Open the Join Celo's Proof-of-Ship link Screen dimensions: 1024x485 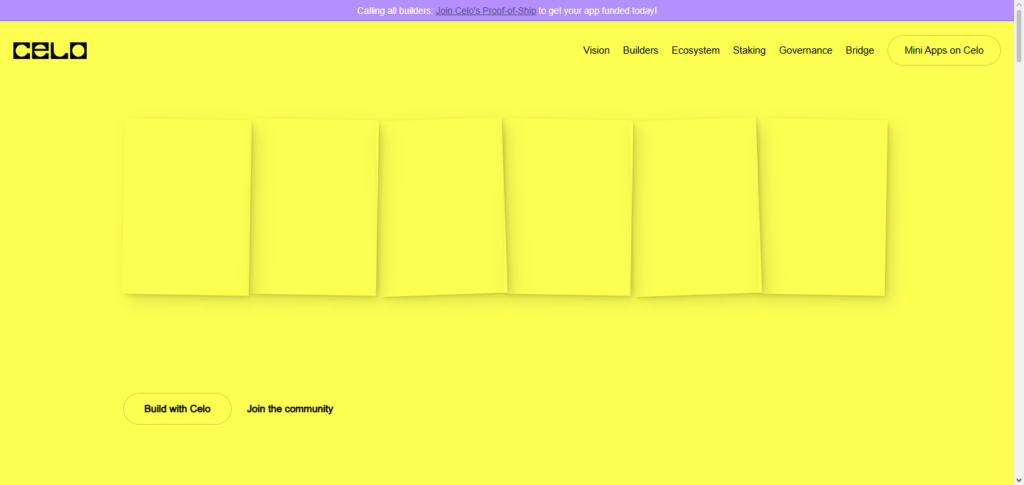(x=486, y=10)
